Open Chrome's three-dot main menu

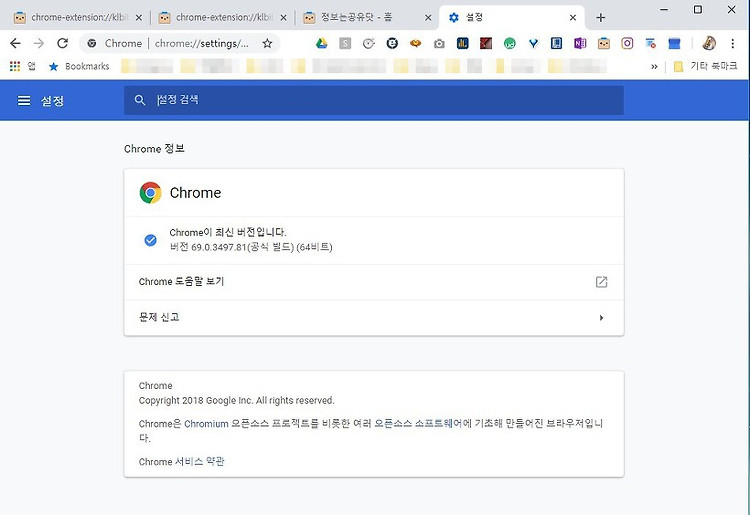click(x=732, y=44)
